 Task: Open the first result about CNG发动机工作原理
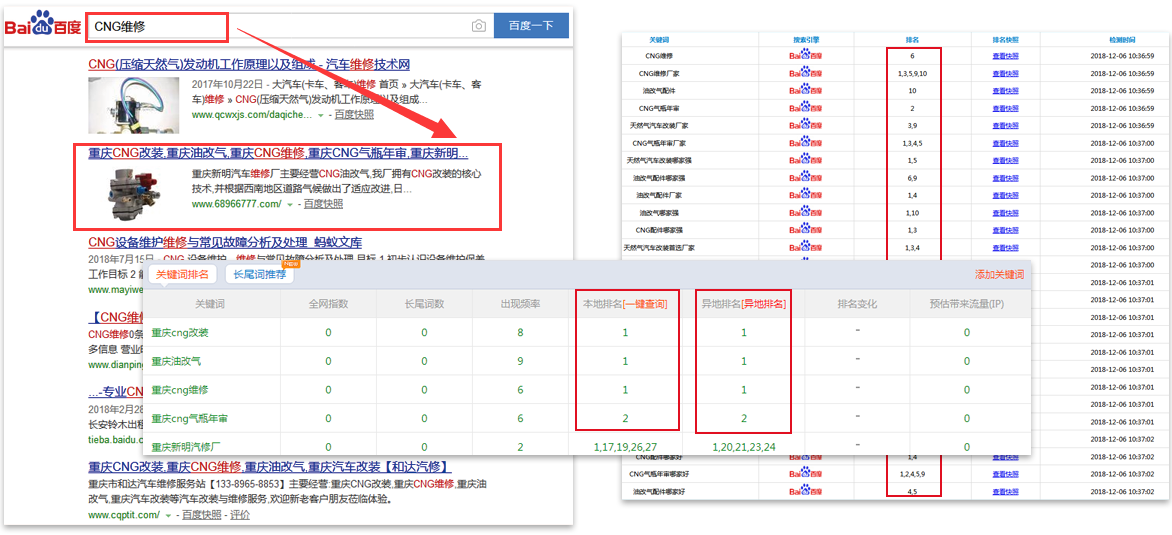click(x=249, y=64)
